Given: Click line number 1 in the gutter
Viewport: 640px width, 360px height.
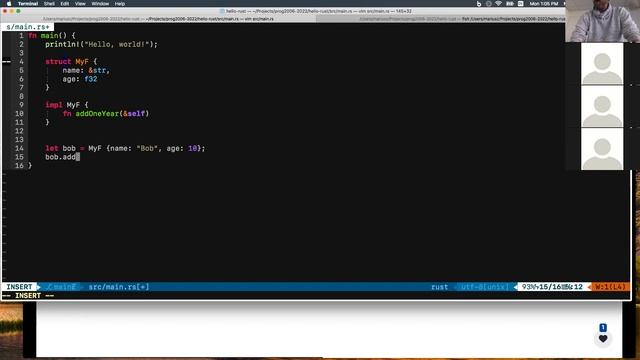Looking at the screenshot, I should 21,36.
